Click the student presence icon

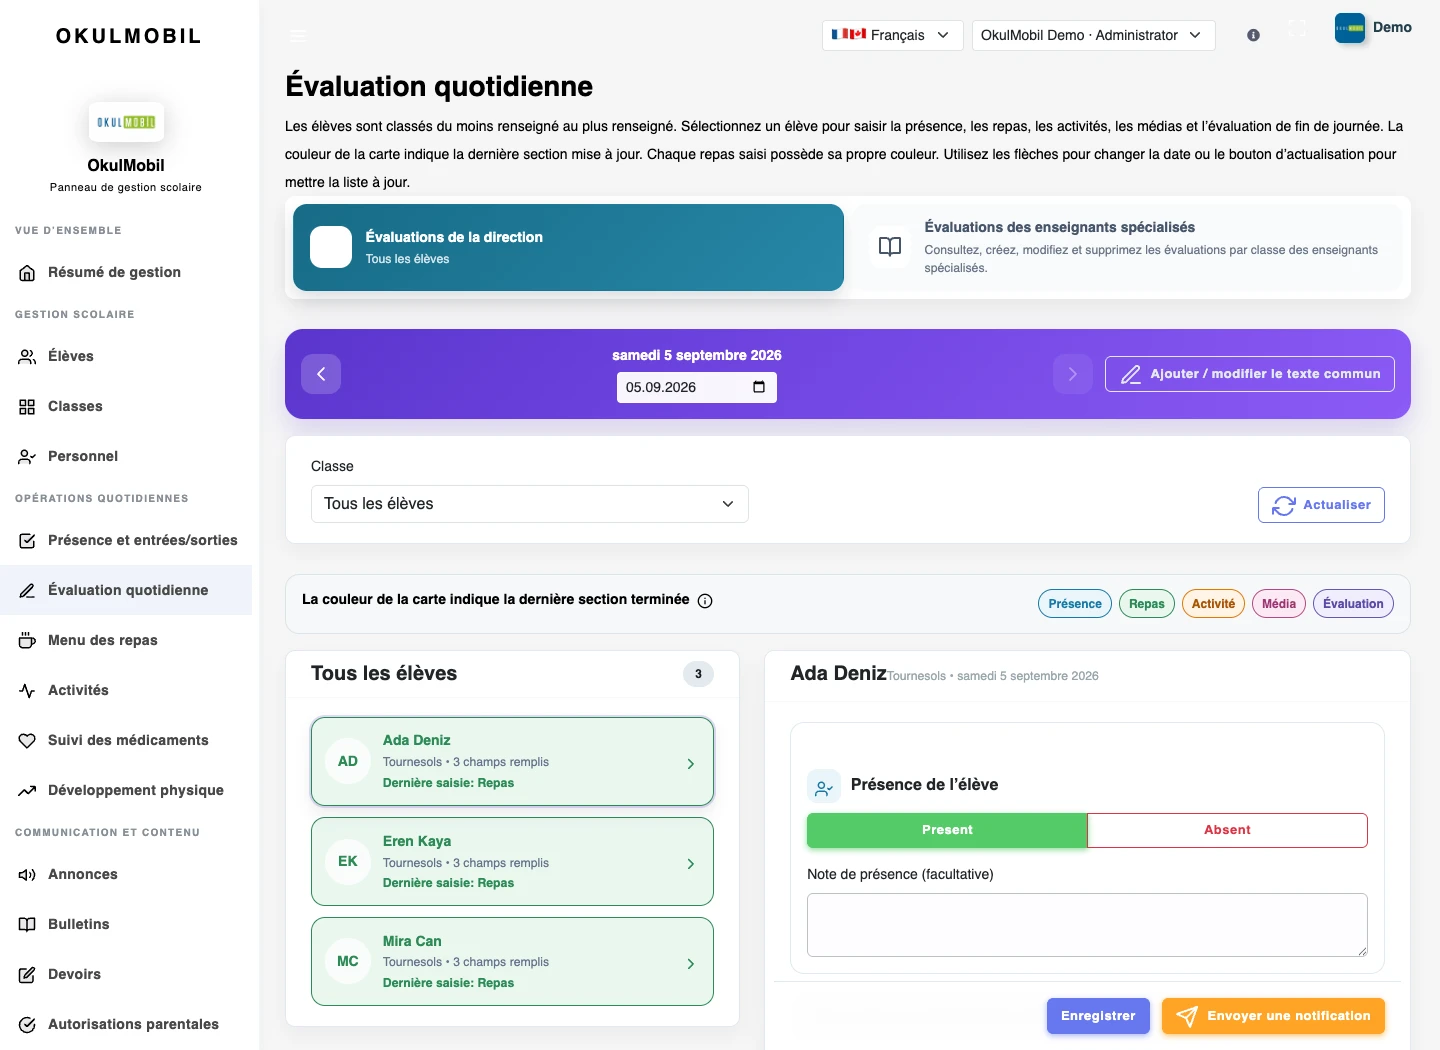point(824,786)
